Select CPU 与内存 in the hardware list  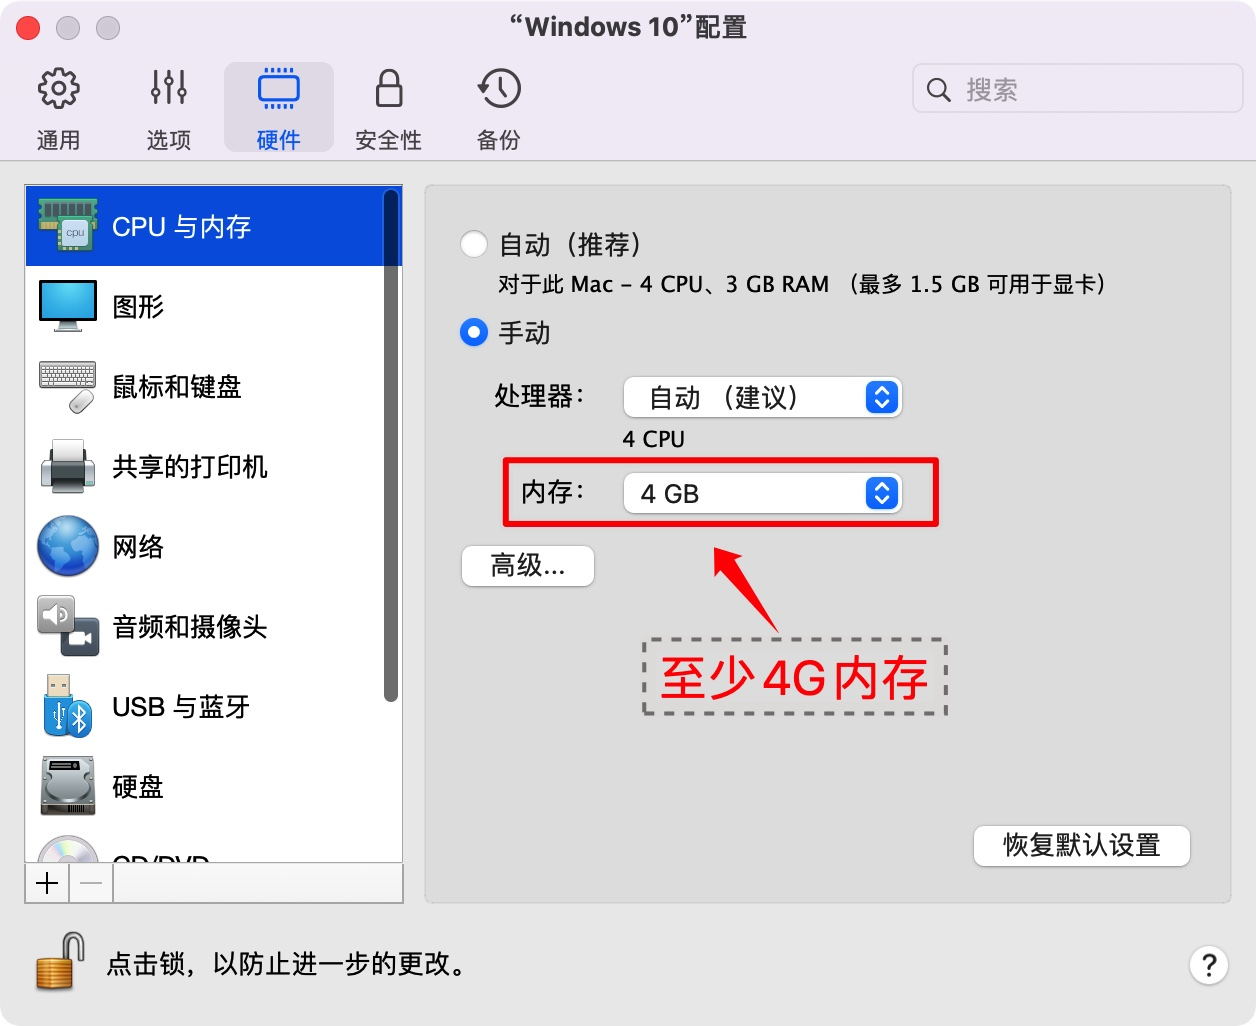(x=205, y=226)
